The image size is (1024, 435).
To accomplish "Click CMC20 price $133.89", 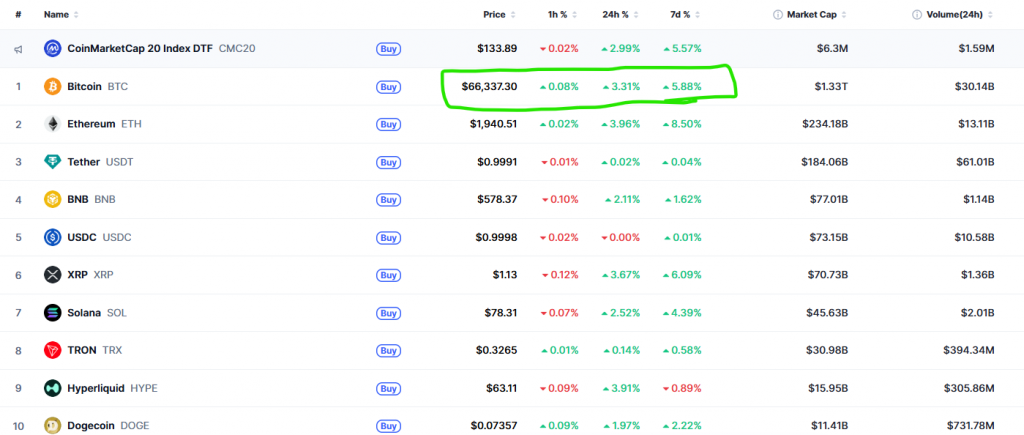I will [x=498, y=48].
